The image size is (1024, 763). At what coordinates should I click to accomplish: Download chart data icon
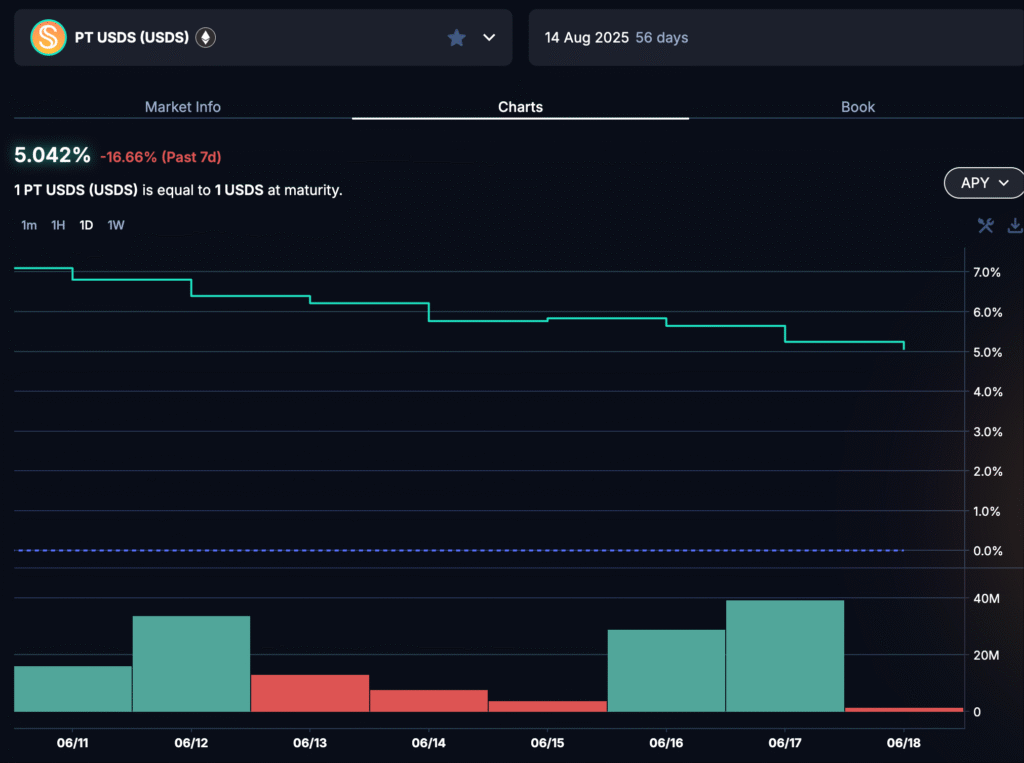[x=1015, y=226]
